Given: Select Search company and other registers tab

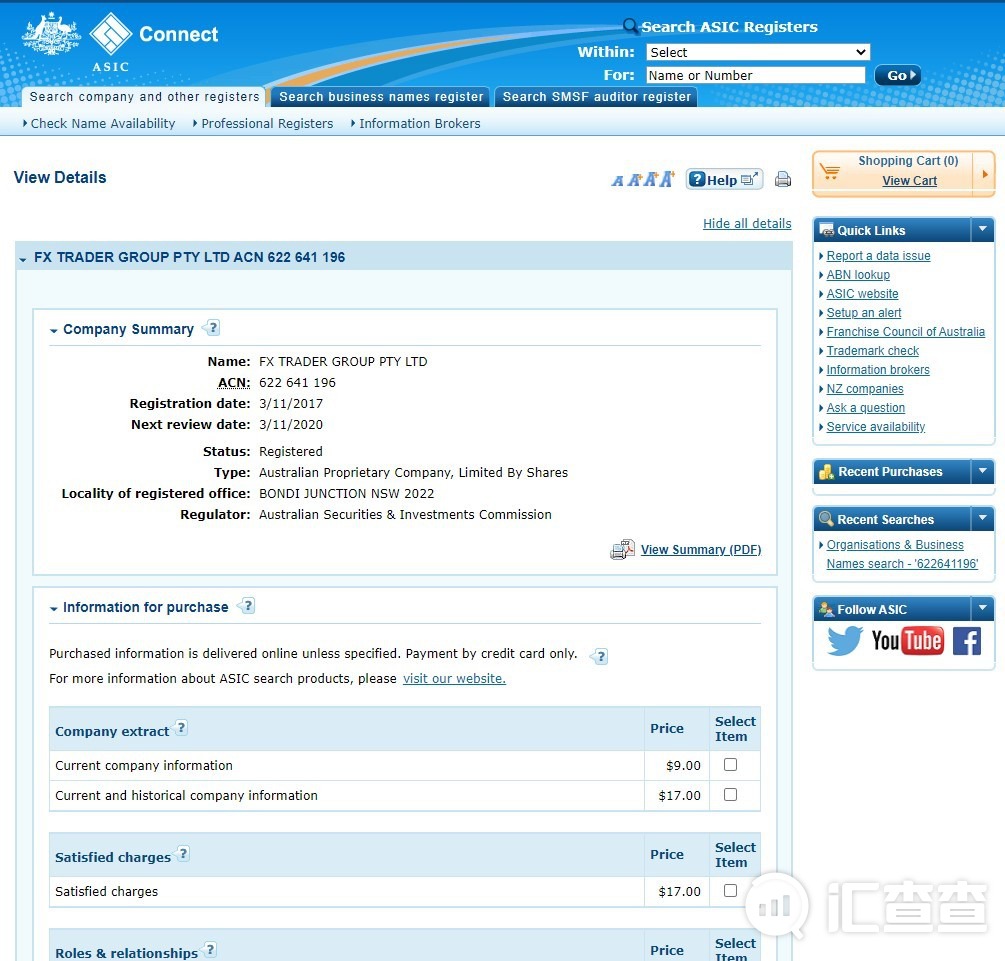Looking at the screenshot, I should tap(144, 97).
